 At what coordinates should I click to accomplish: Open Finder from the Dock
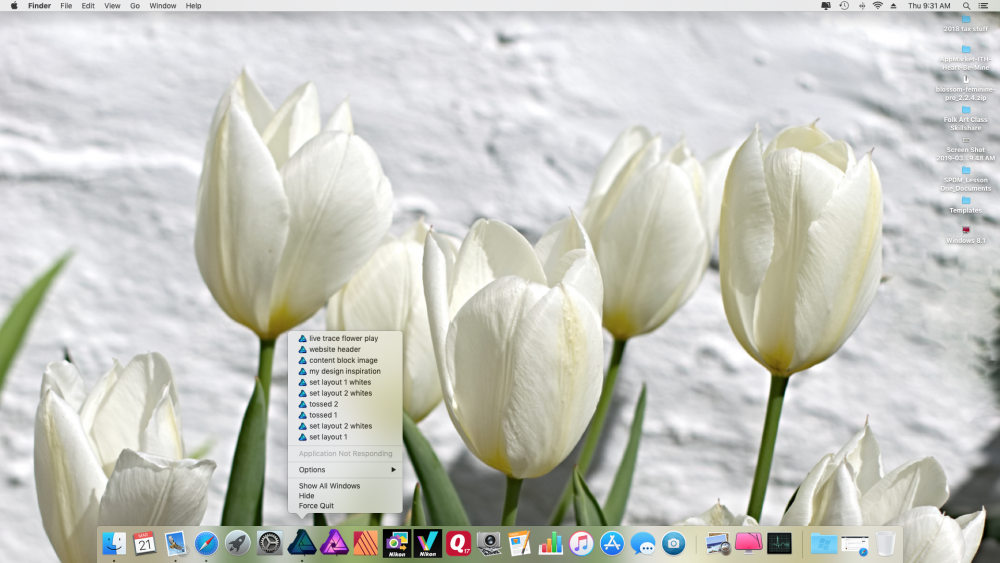[x=114, y=544]
